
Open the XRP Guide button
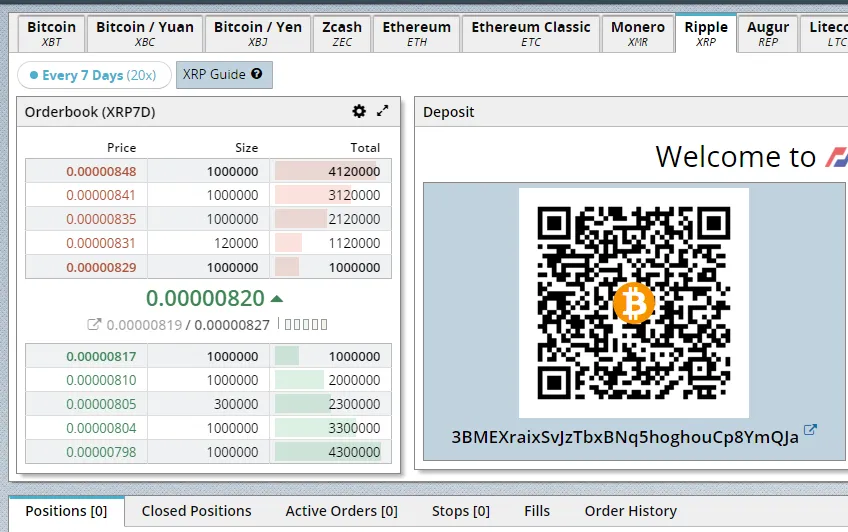click(224, 75)
